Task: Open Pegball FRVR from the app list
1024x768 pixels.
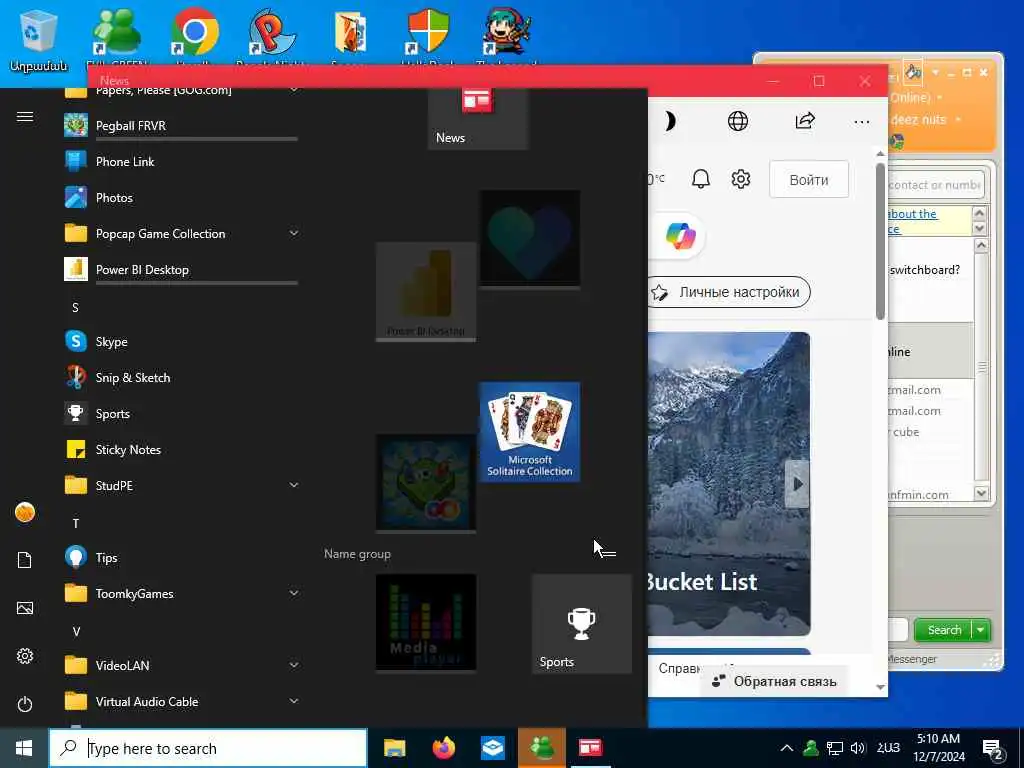Action: [x=181, y=125]
